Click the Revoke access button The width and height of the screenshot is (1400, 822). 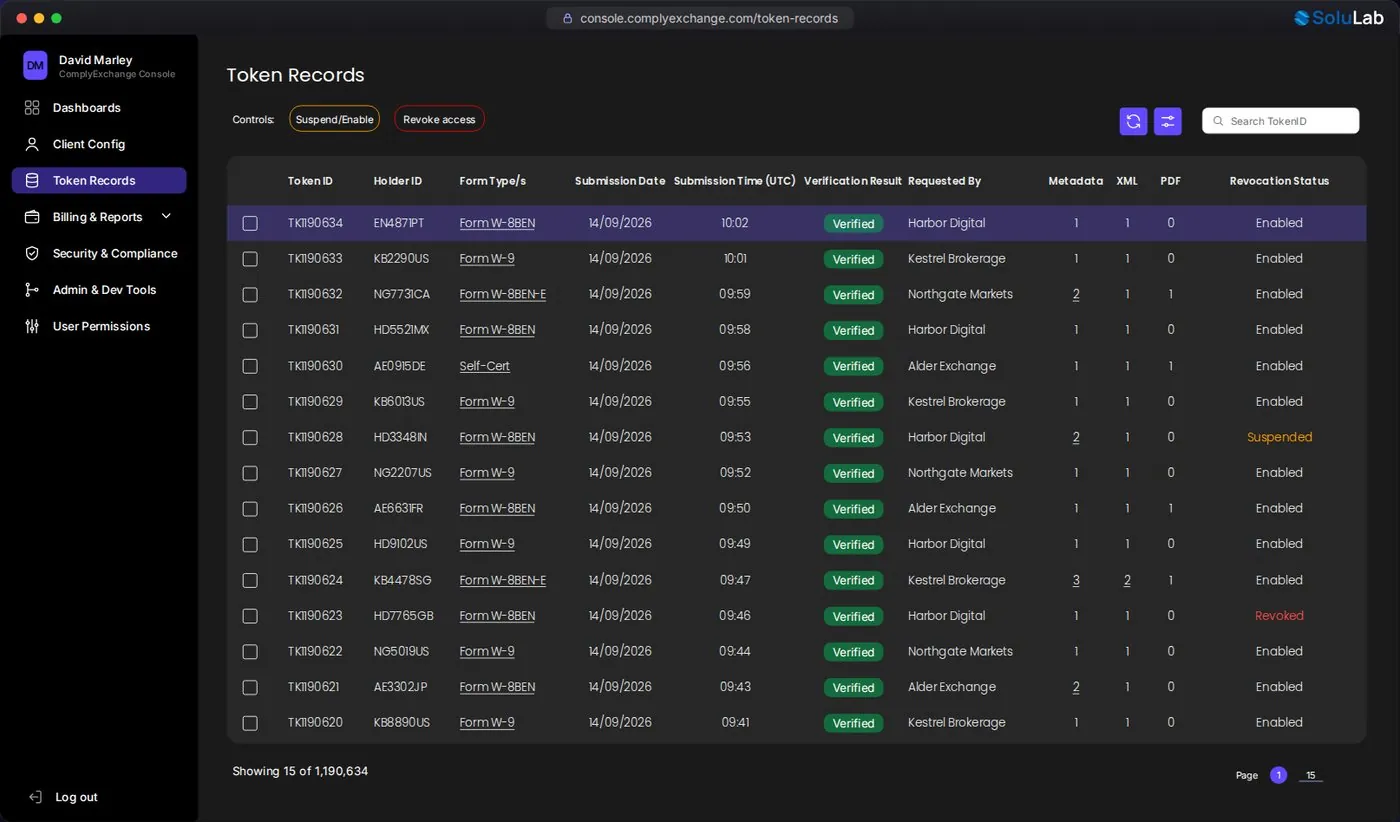439,119
